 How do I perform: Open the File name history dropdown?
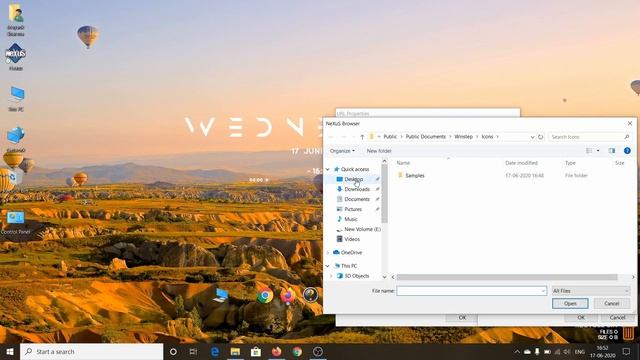click(543, 291)
